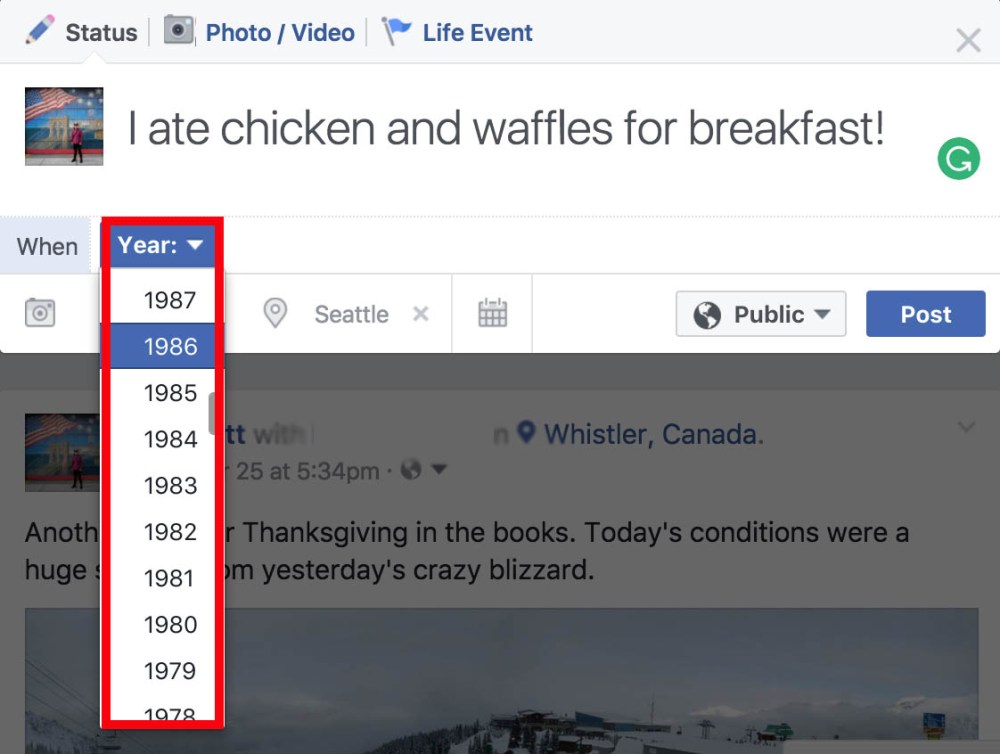Viewport: 1000px width, 754px height.
Task: Open the Year dropdown
Action: 161,245
